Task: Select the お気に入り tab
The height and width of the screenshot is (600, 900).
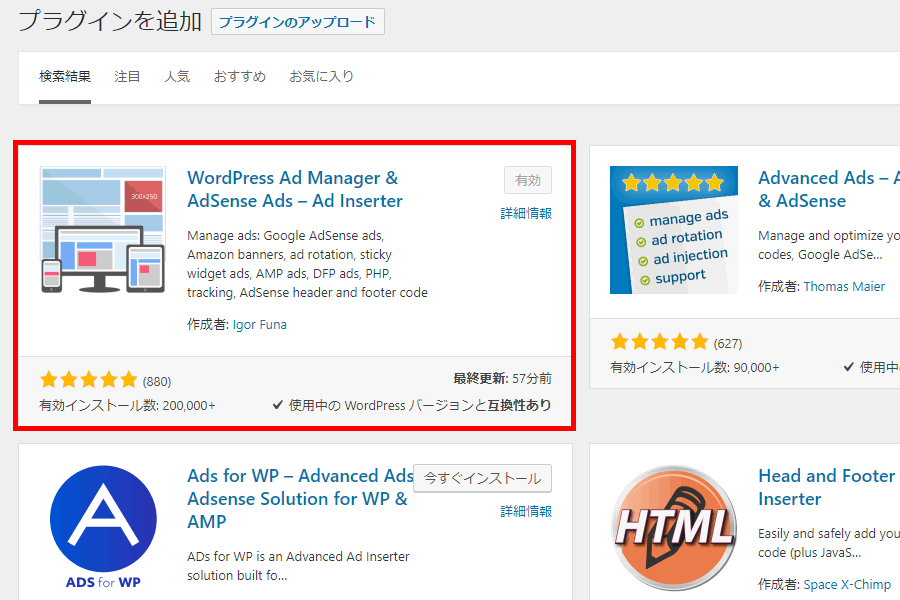Action: click(x=321, y=76)
